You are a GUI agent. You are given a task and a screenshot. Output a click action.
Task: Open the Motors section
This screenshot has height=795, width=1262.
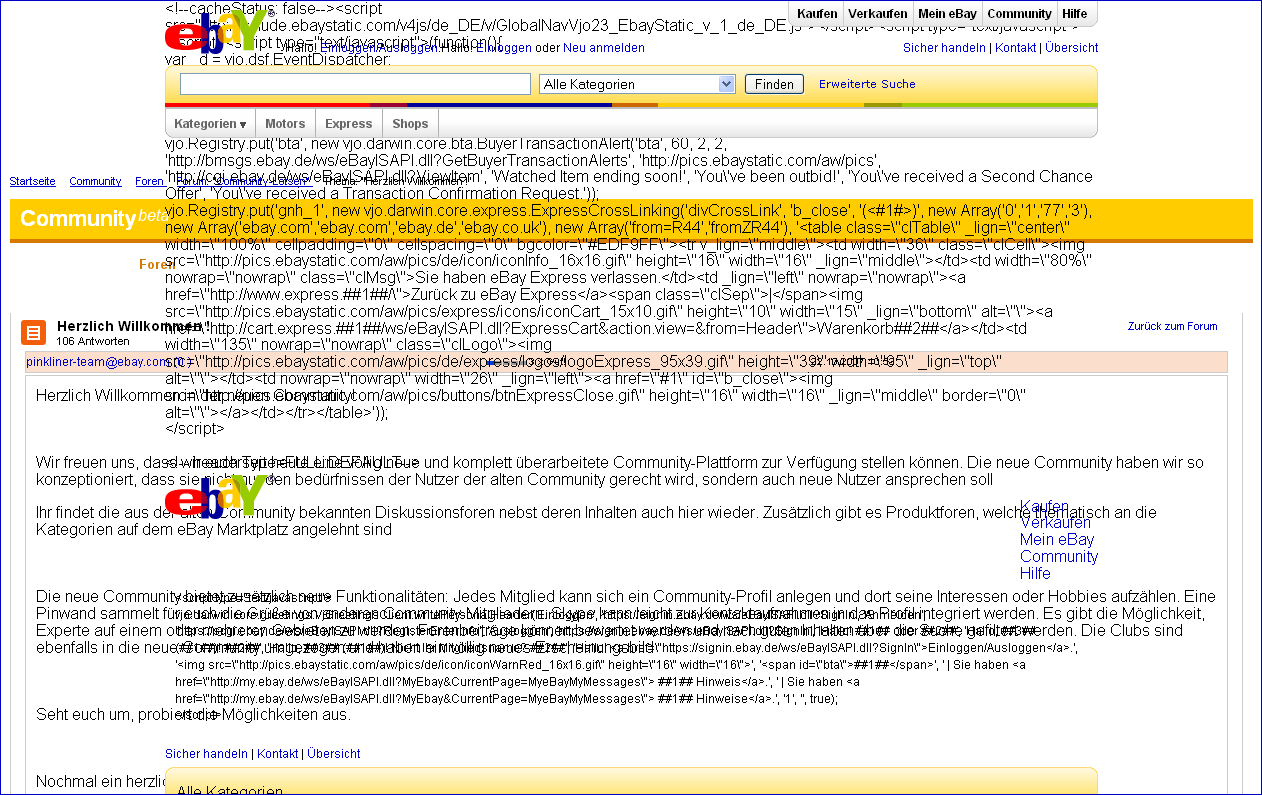pos(285,124)
